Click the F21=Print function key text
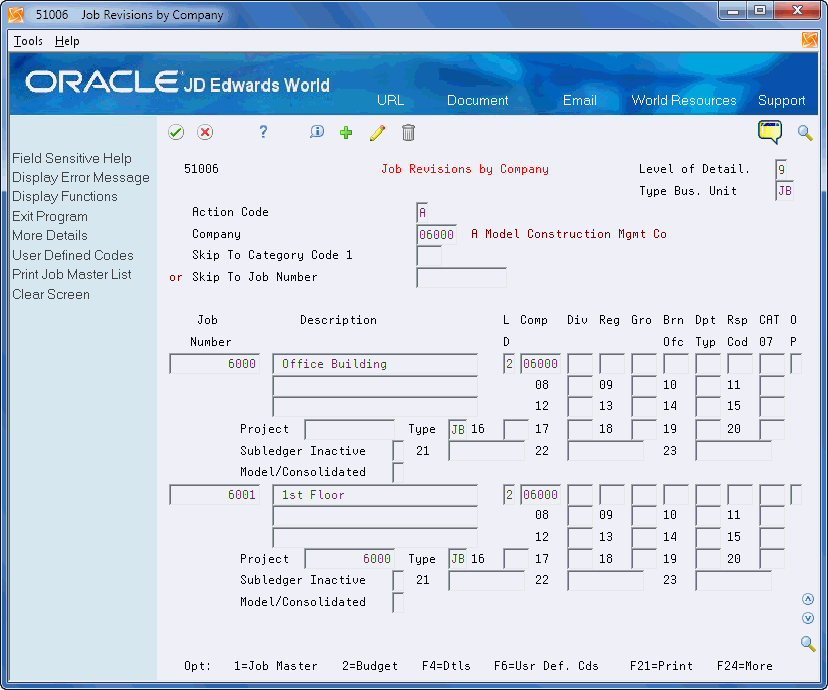 [661, 666]
